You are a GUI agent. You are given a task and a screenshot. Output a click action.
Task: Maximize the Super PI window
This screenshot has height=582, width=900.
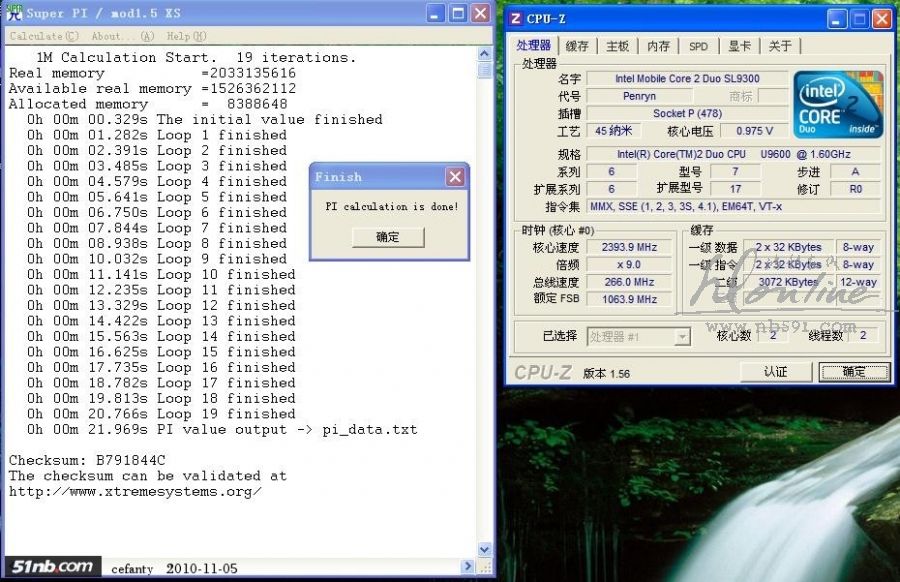pyautogui.click(x=458, y=14)
